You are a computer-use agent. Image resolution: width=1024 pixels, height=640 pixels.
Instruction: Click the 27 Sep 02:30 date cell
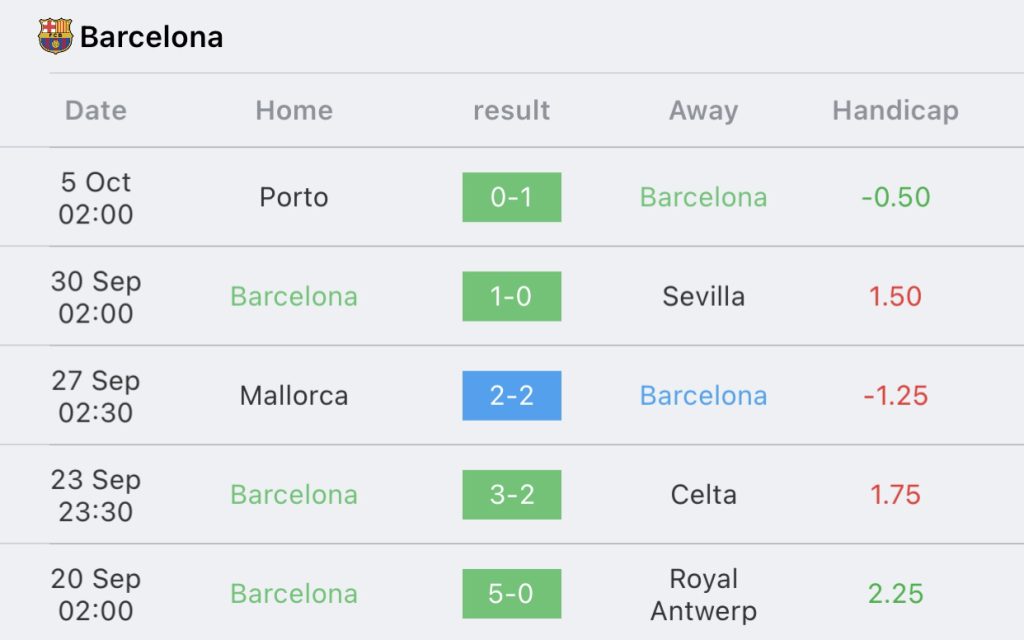tap(96, 396)
